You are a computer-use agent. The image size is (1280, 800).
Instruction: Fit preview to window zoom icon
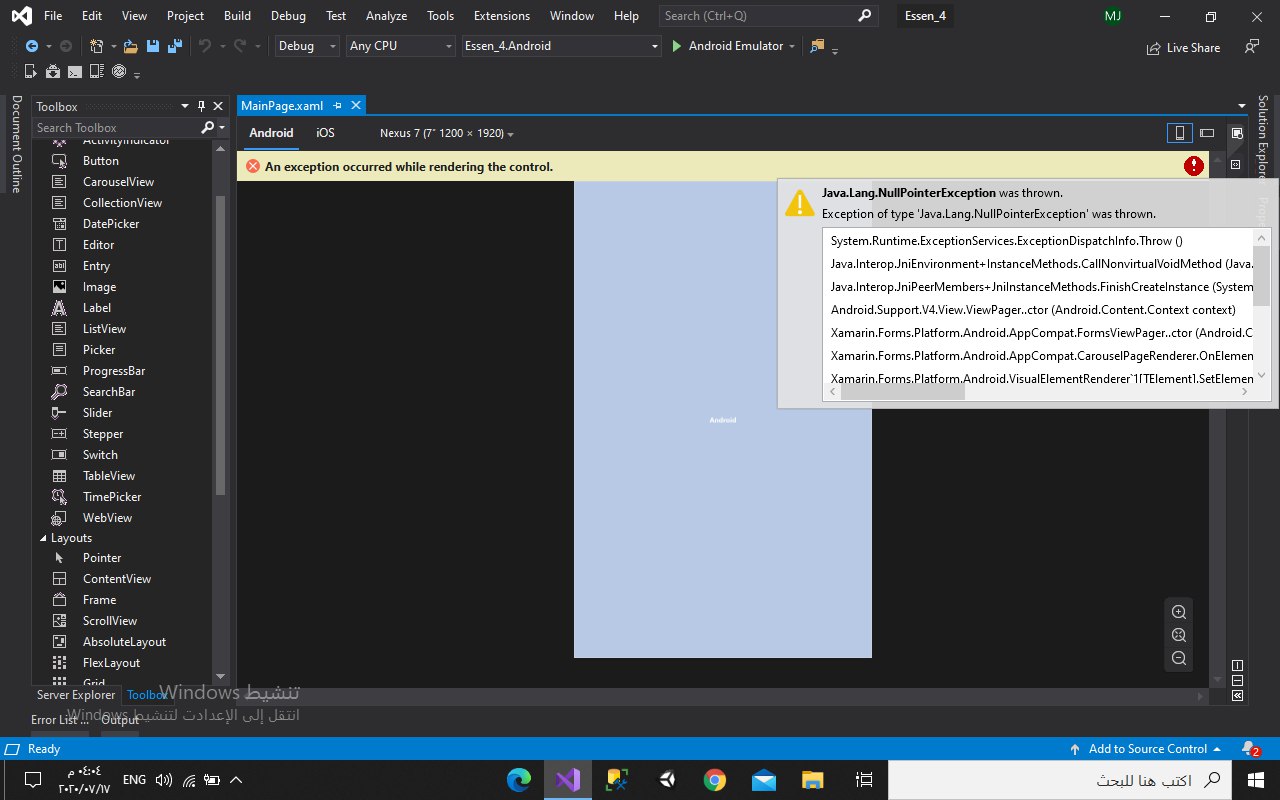1179,635
